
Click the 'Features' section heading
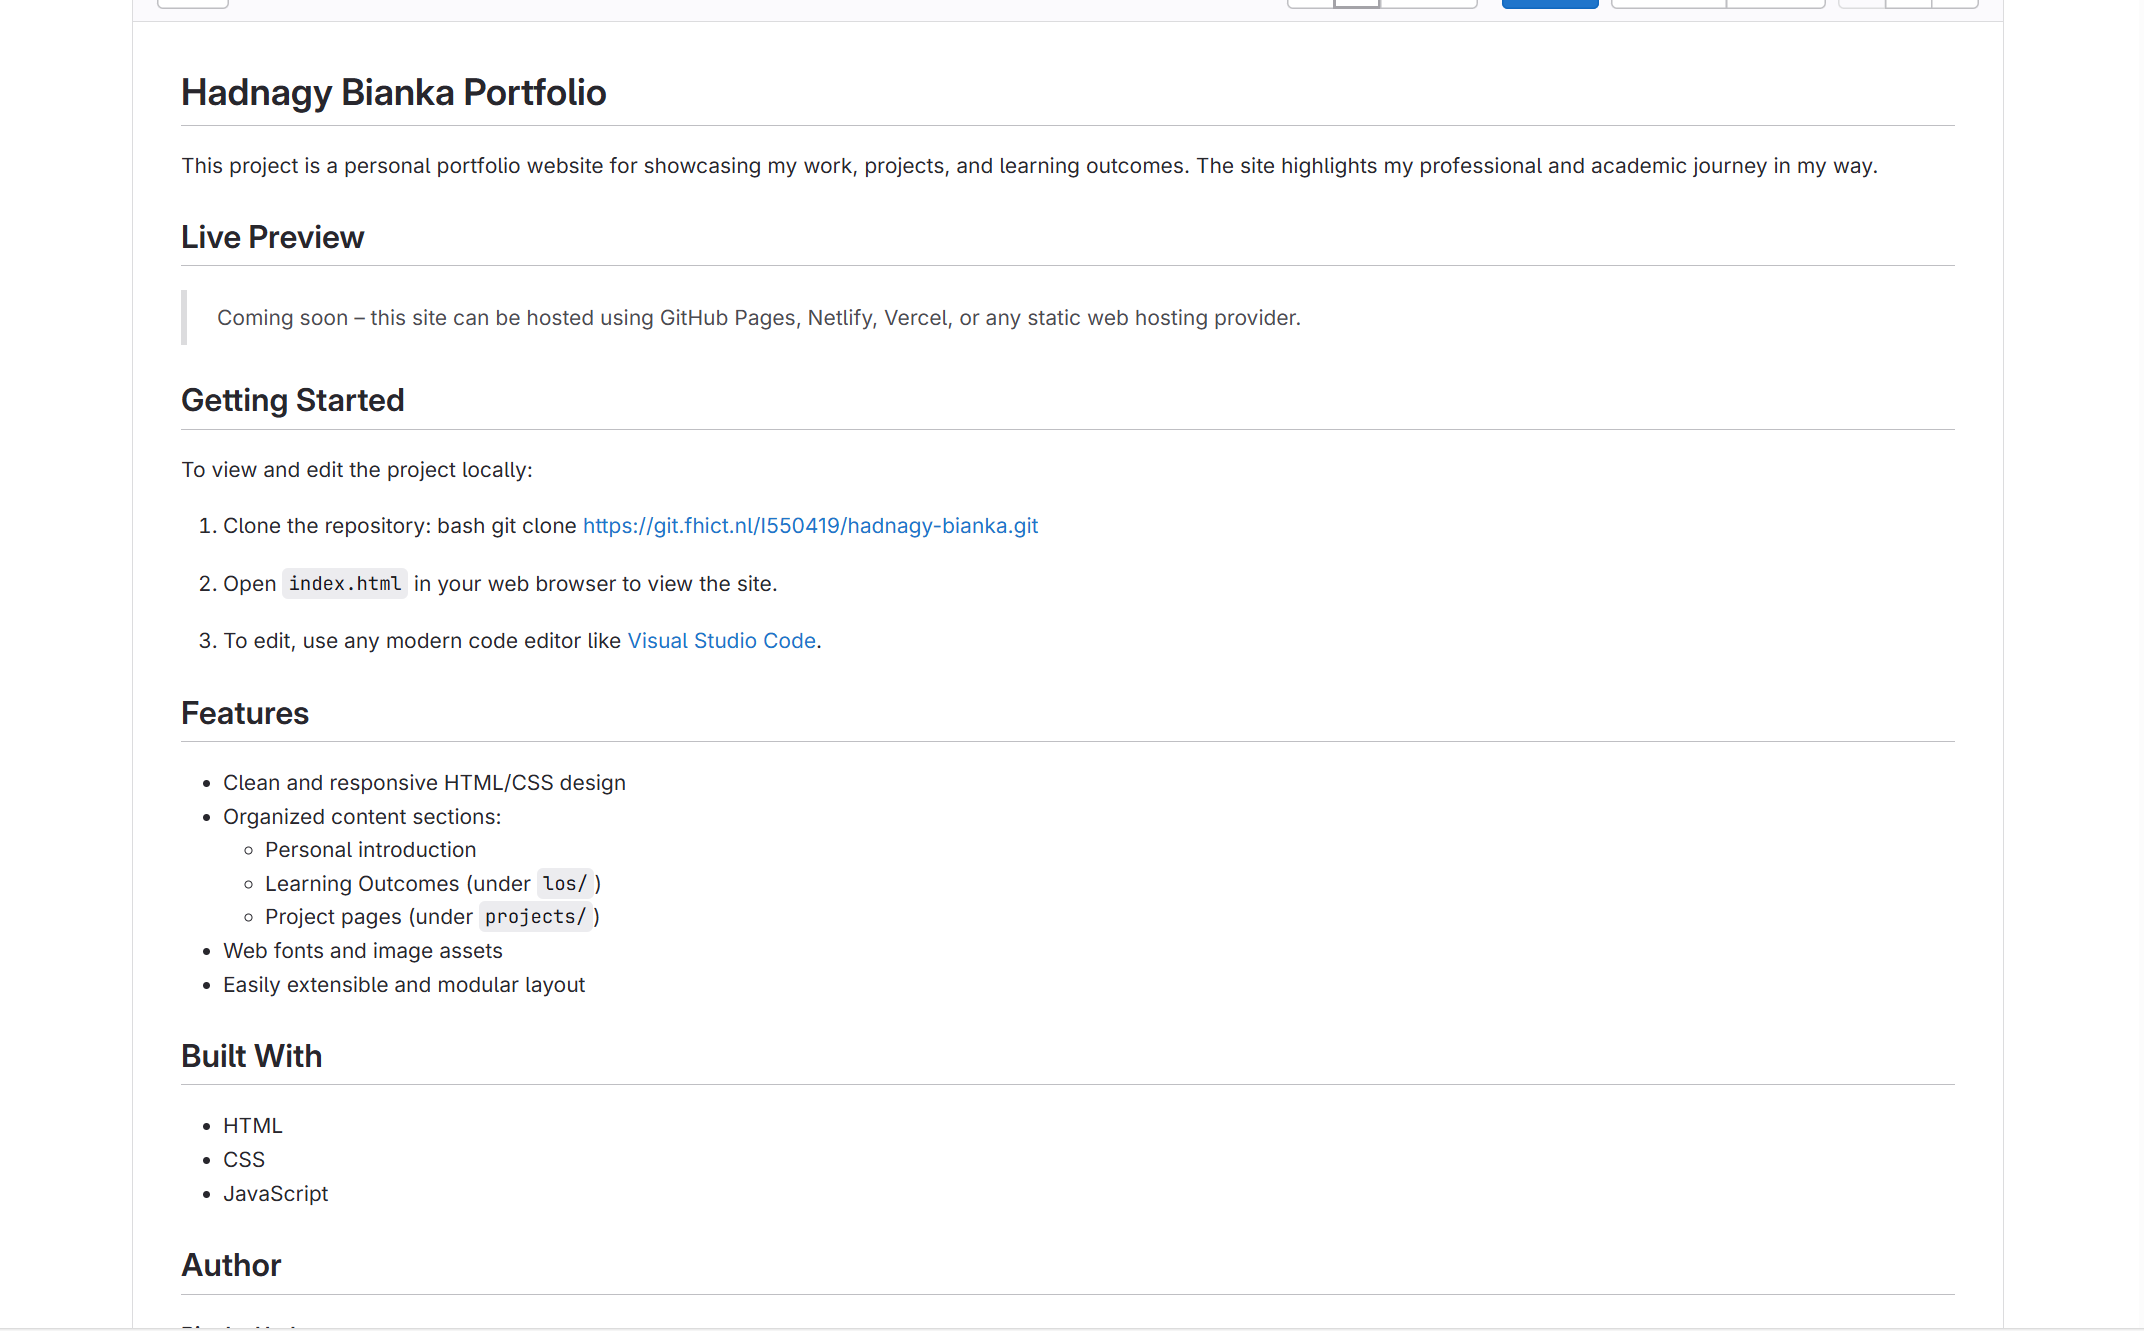(x=244, y=713)
